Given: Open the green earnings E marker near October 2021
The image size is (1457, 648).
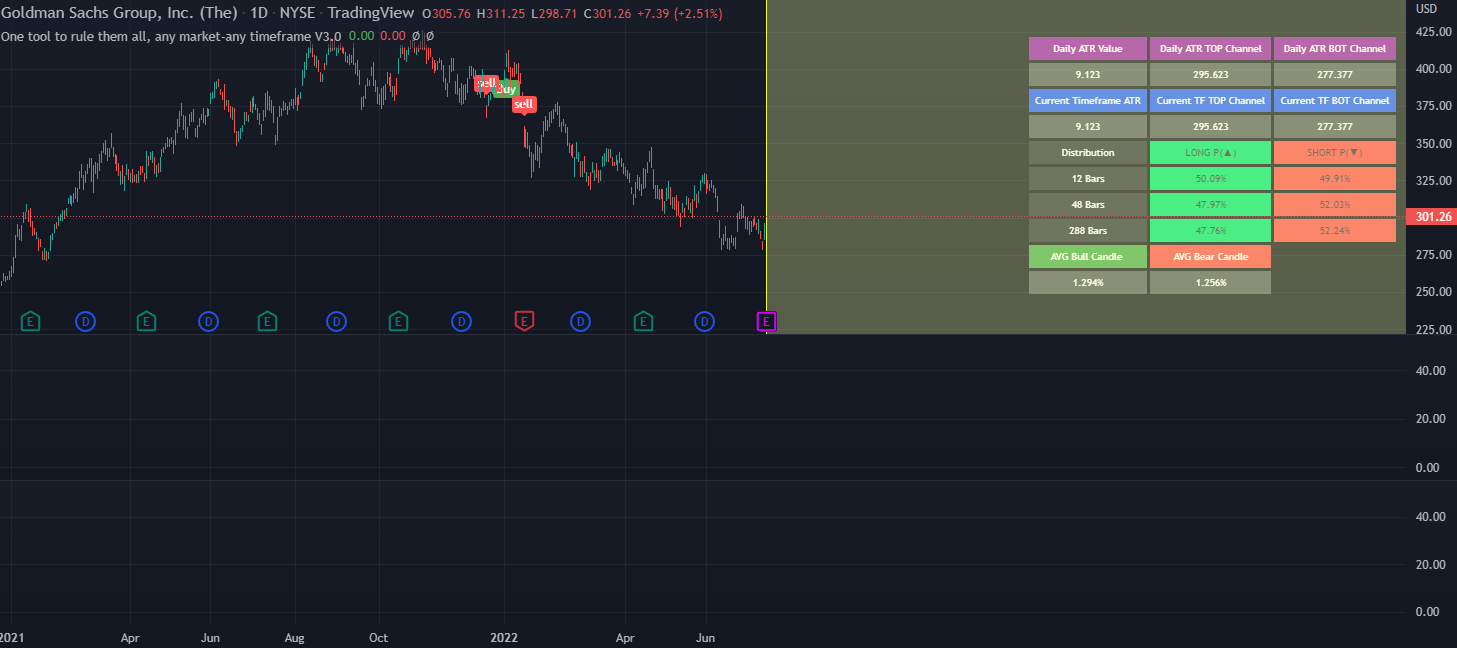Looking at the screenshot, I should pyautogui.click(x=398, y=321).
